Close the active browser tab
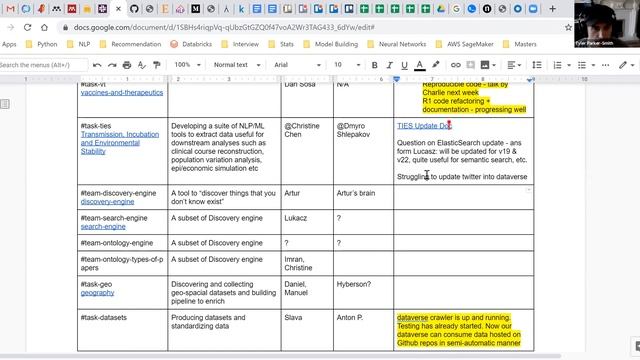 (118, 9)
